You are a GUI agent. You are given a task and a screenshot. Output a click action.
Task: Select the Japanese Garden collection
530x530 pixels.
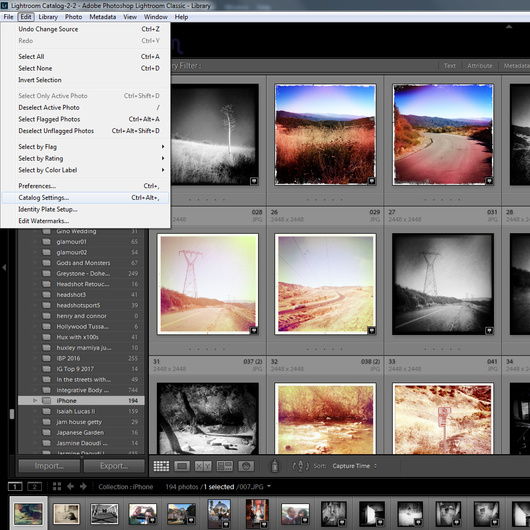(81, 432)
